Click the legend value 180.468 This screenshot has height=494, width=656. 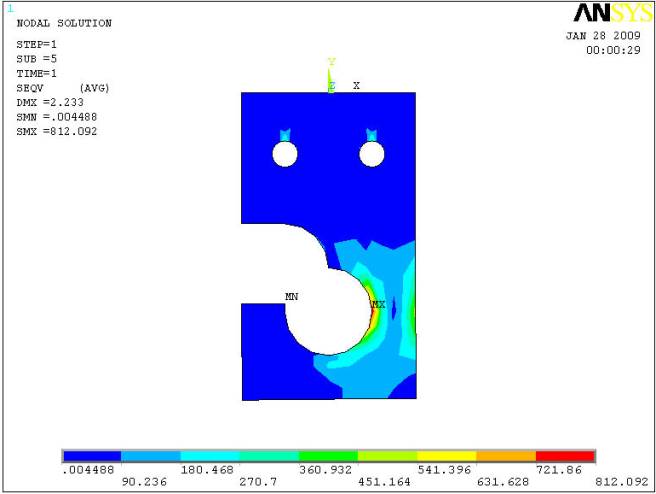pos(207,470)
